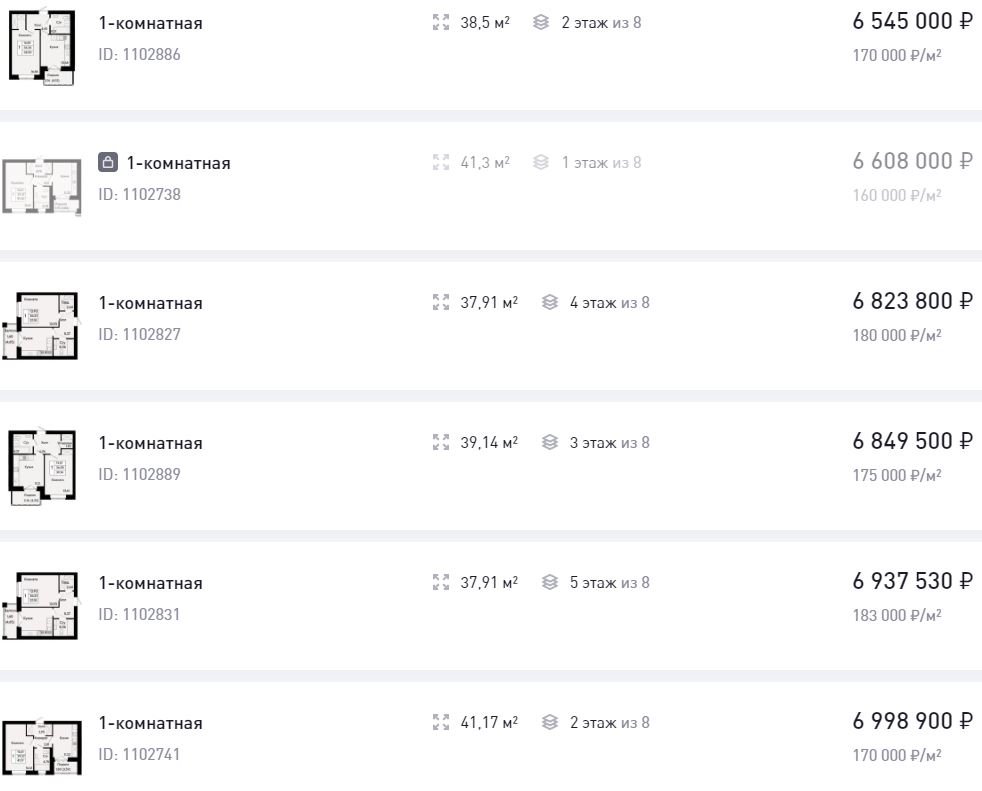
Task: Click the price 6 823 800 ₽
Action: [912, 301]
